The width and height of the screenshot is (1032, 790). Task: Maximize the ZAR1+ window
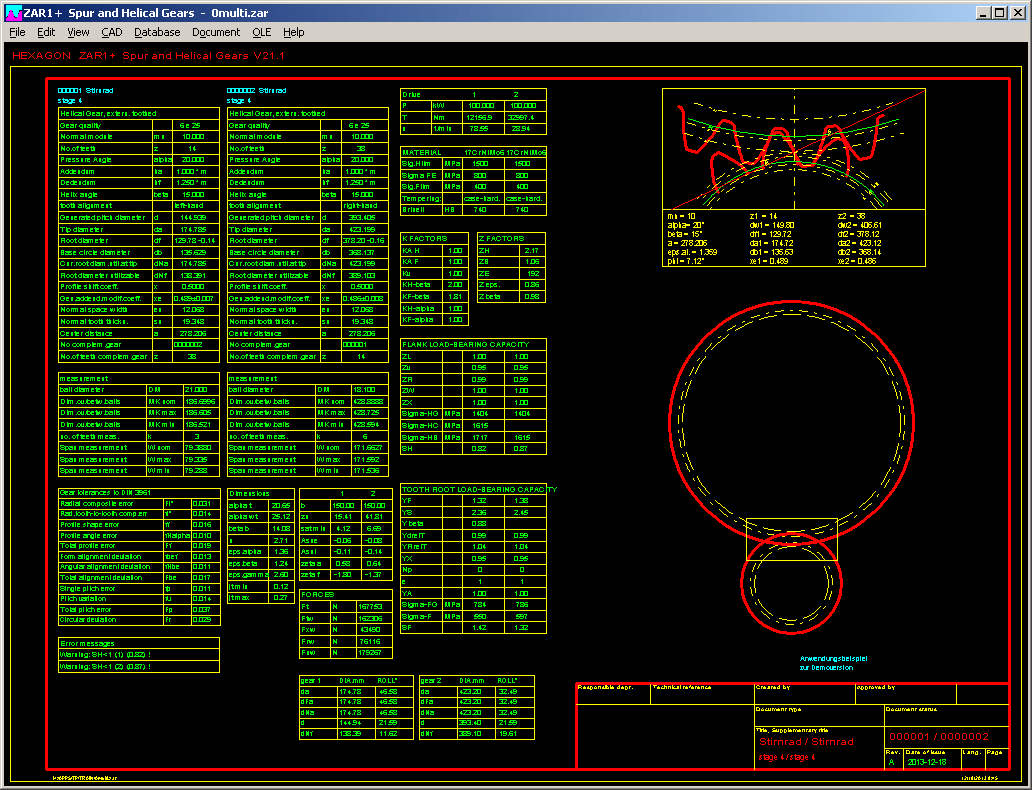pos(1001,12)
